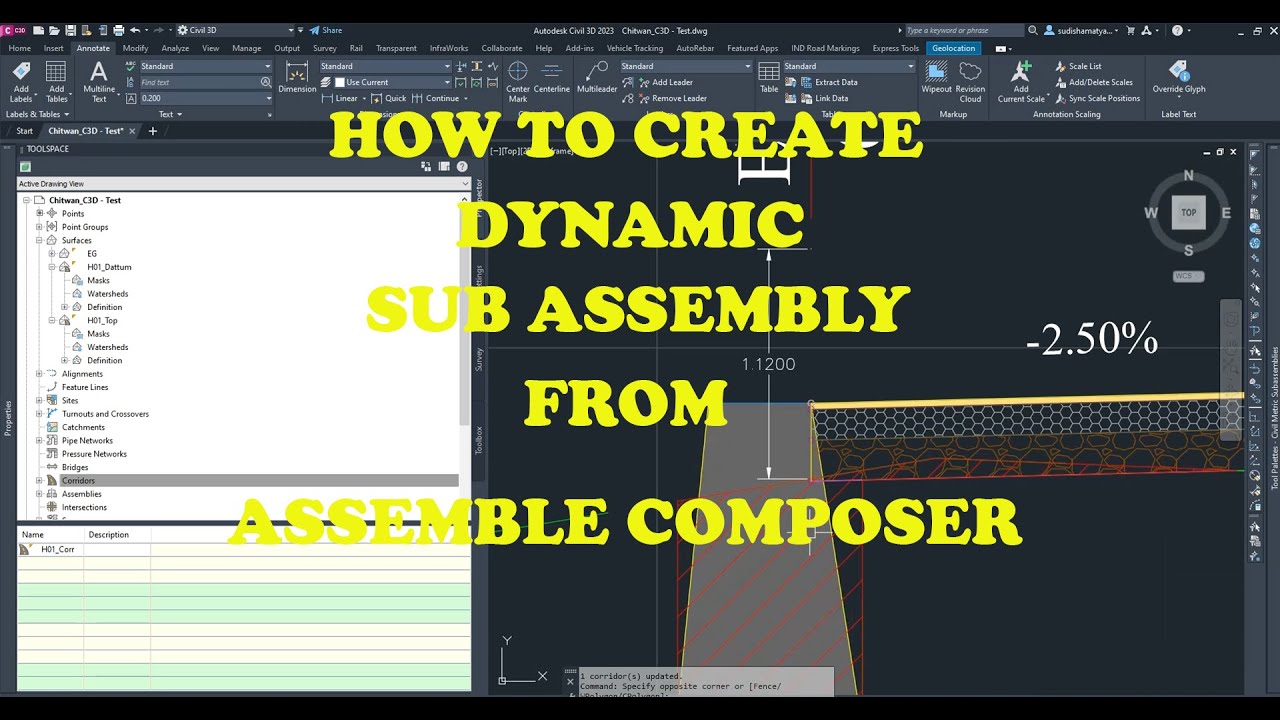Open the text height 0.200 dropdown

[206, 98]
